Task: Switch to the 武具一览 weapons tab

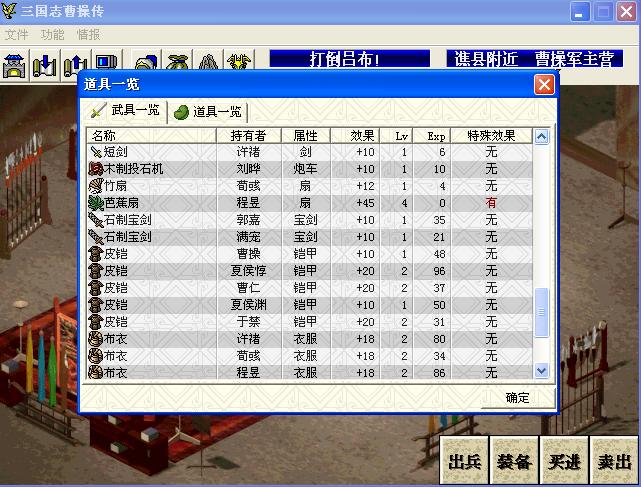Action: (125, 111)
